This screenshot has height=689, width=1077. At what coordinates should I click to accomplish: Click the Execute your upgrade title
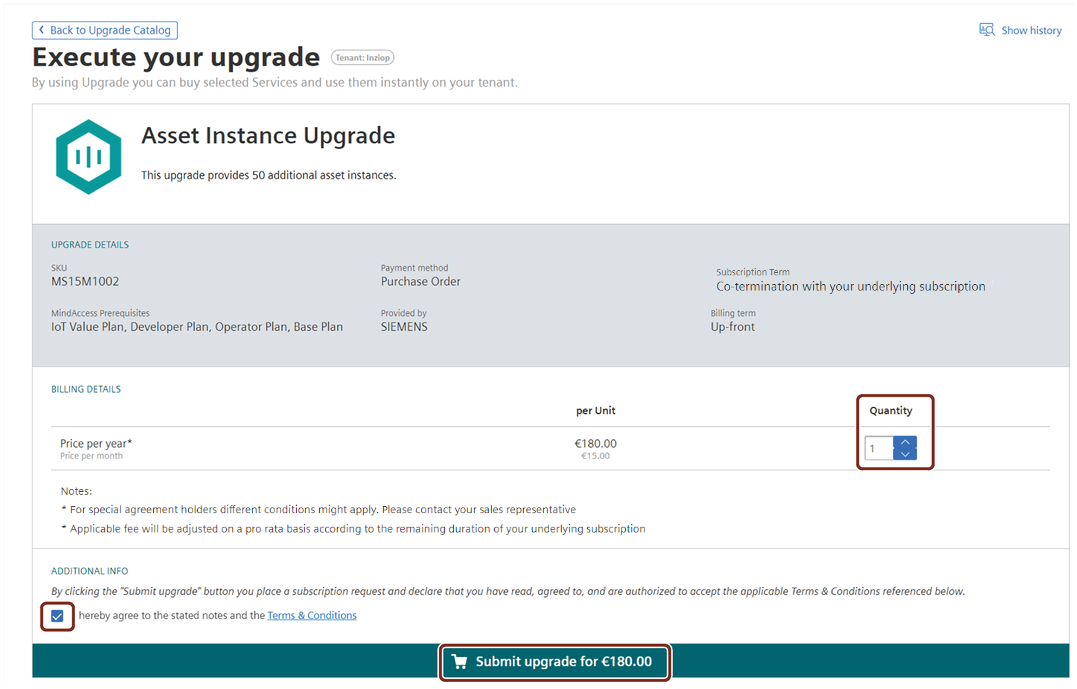(176, 57)
